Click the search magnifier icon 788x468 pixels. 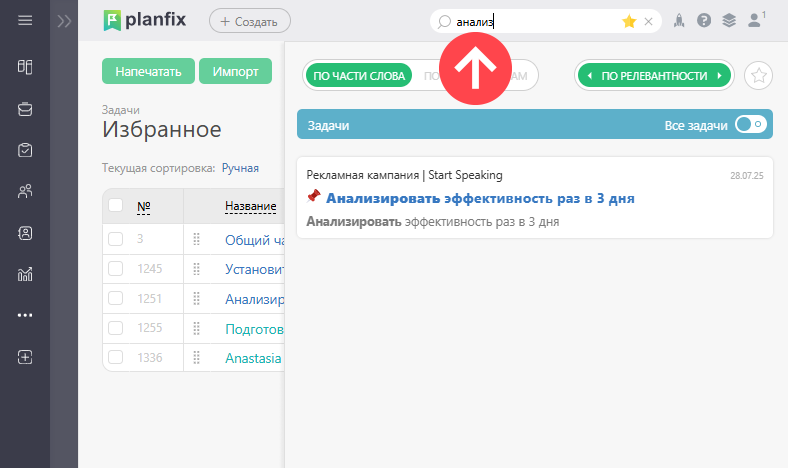[444, 22]
